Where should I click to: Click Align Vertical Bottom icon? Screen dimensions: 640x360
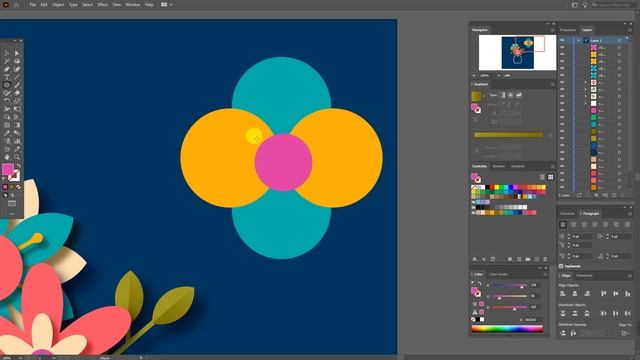(628, 294)
